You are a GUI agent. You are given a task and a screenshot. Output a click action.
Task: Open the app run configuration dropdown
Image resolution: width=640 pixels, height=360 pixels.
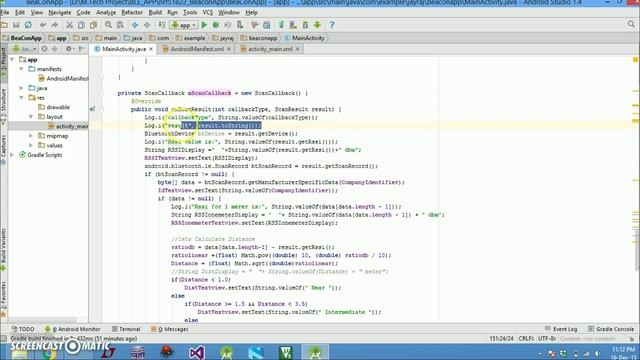point(184,25)
